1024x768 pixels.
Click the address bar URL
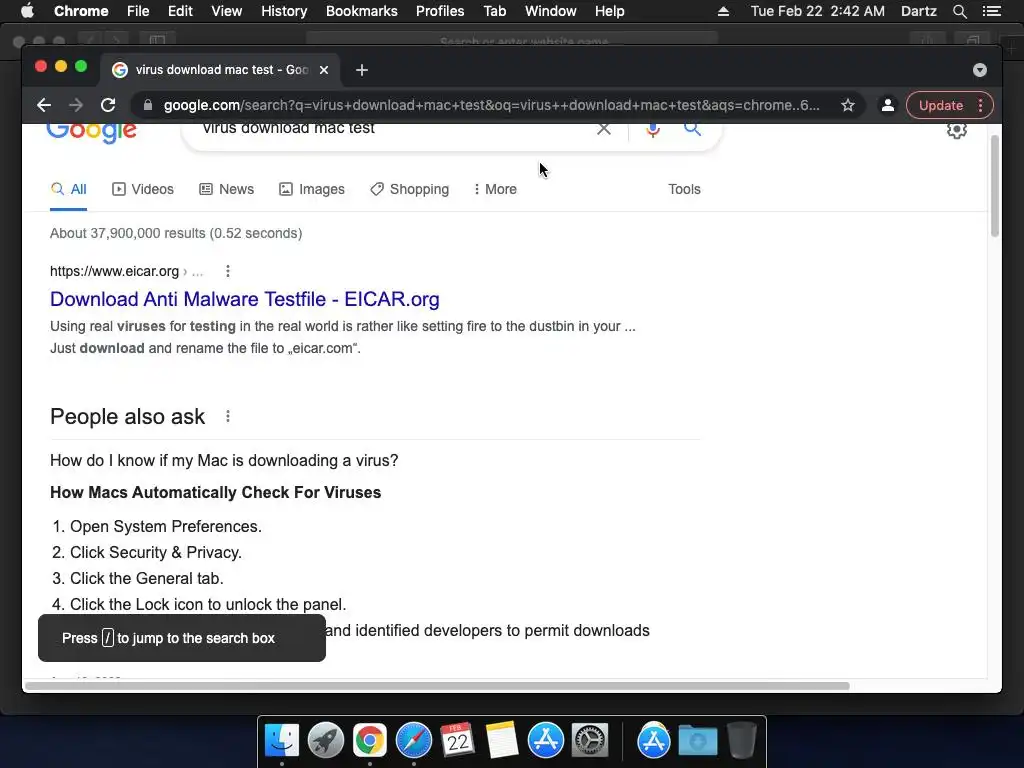click(x=491, y=105)
